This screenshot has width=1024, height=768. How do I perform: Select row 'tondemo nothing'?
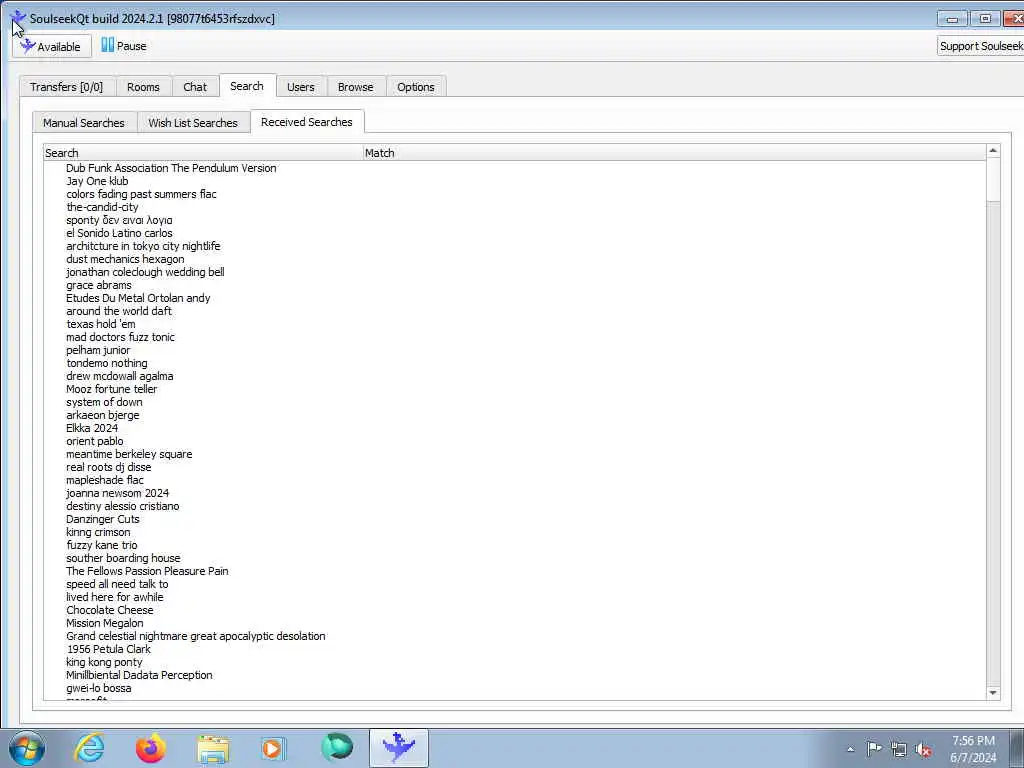point(107,363)
